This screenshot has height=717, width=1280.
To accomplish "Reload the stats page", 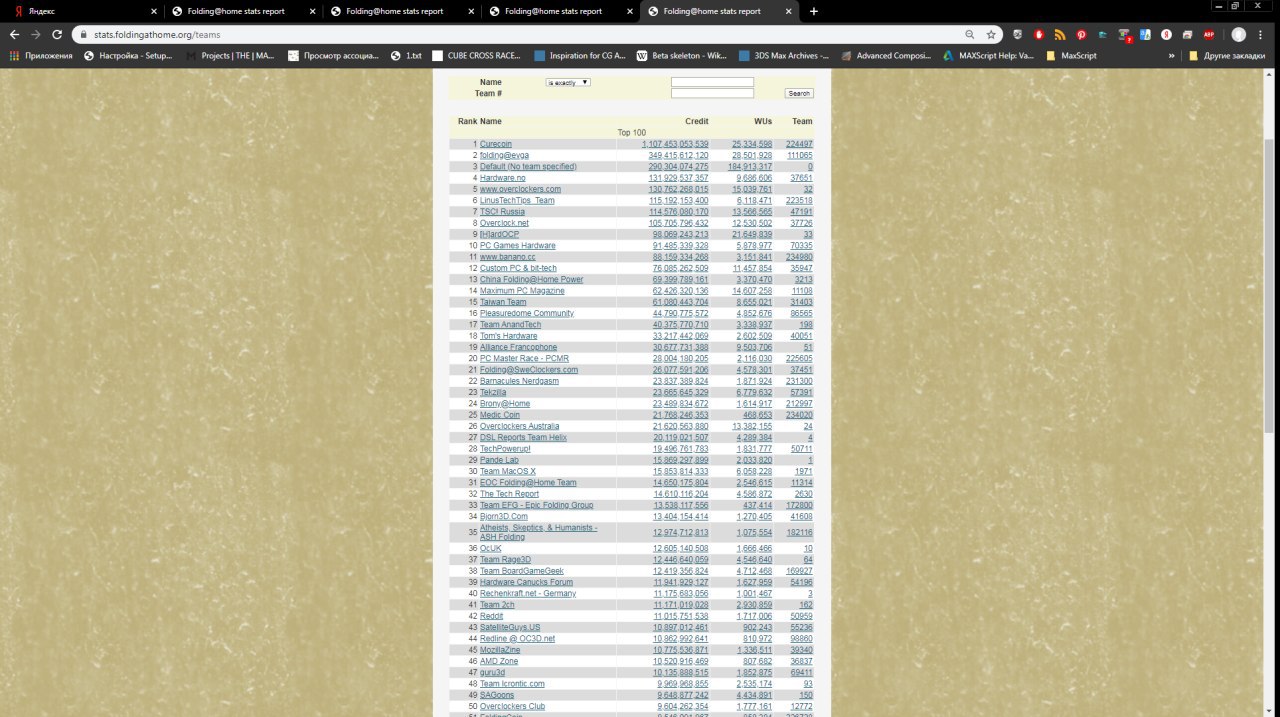I will tap(56, 34).
